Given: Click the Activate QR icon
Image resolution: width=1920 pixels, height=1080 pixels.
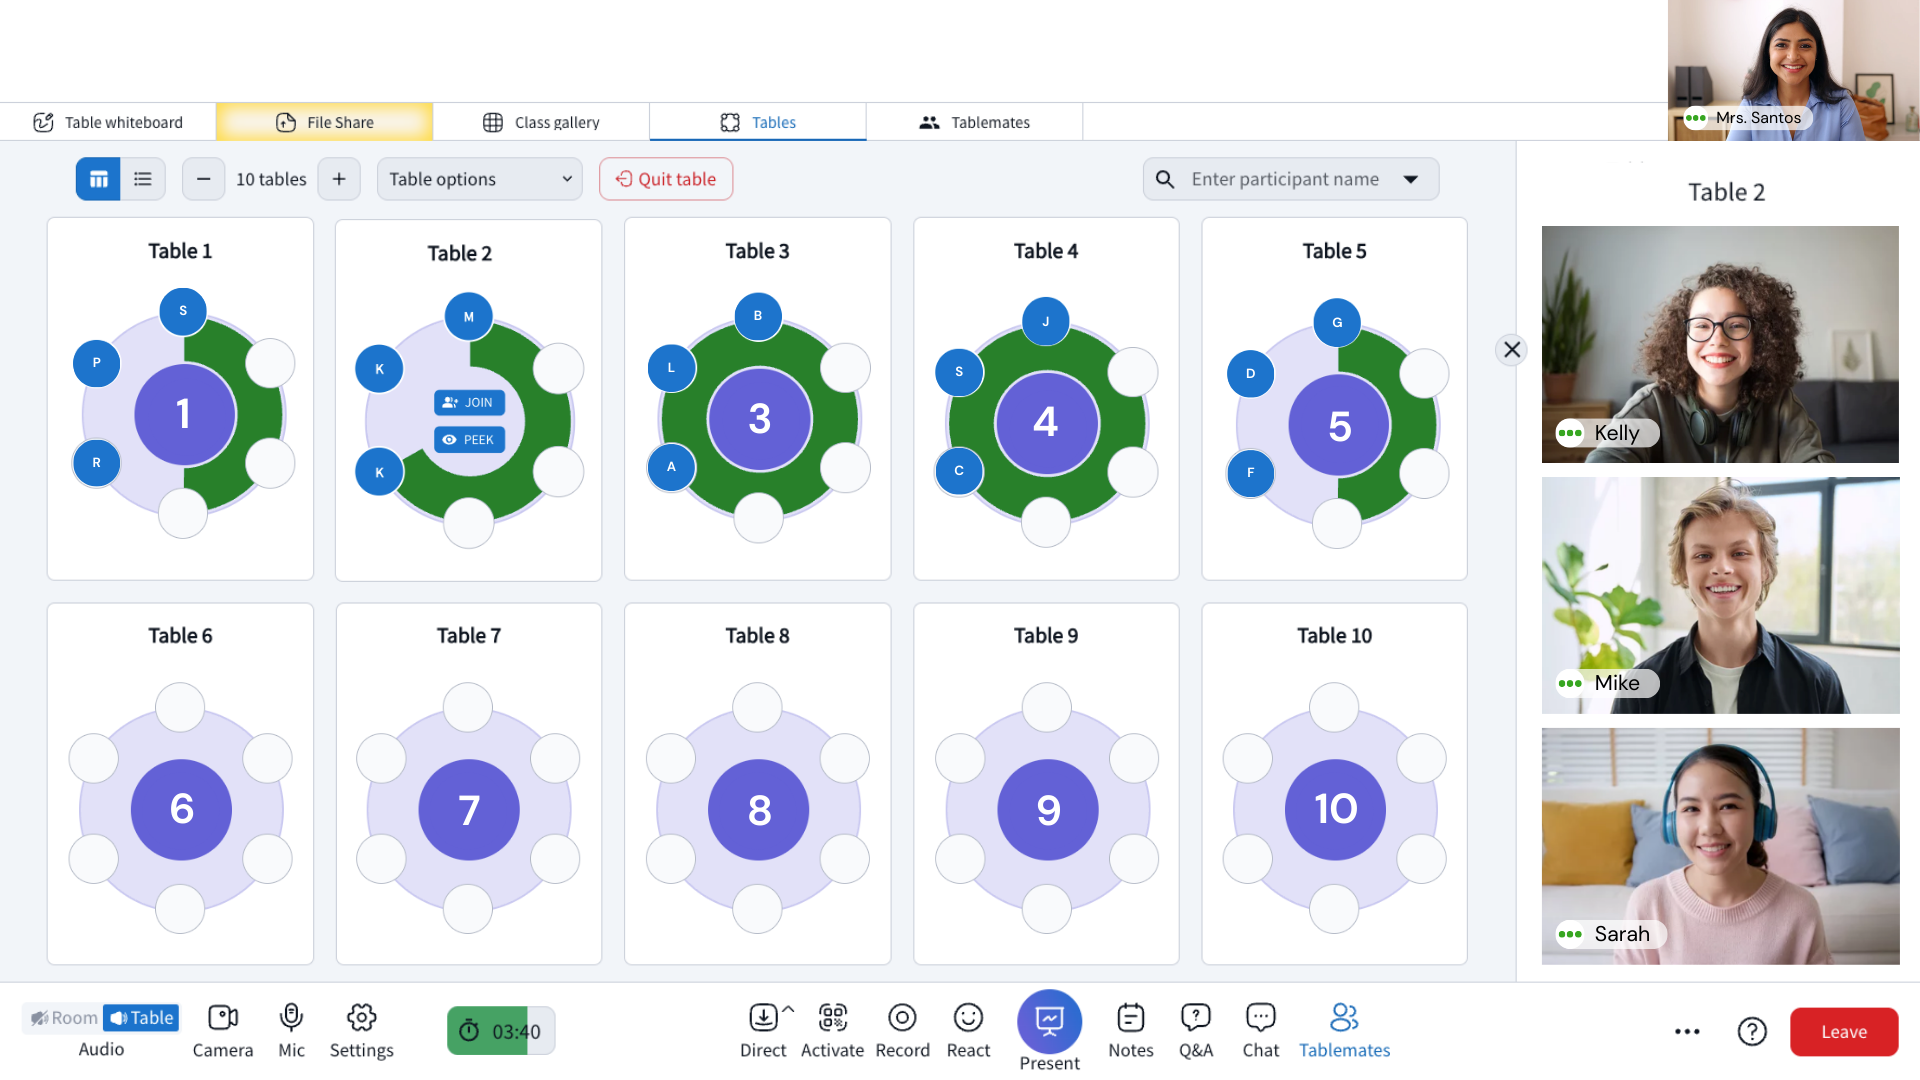Looking at the screenshot, I should pyautogui.click(x=832, y=1018).
